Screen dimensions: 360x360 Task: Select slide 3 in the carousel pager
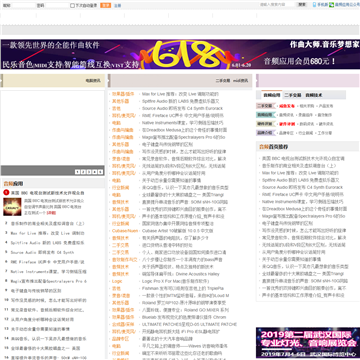(89, 172)
